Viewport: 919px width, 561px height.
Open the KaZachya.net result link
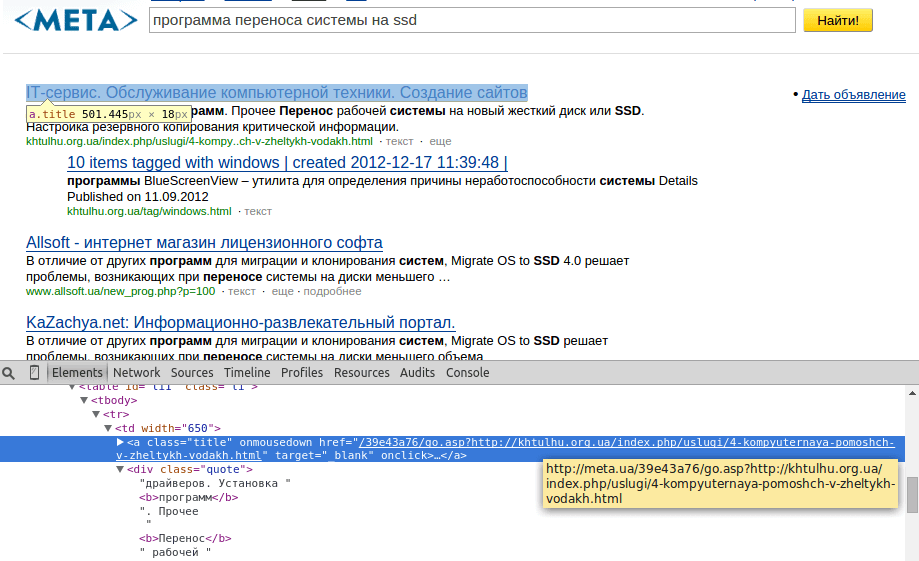coord(240,323)
